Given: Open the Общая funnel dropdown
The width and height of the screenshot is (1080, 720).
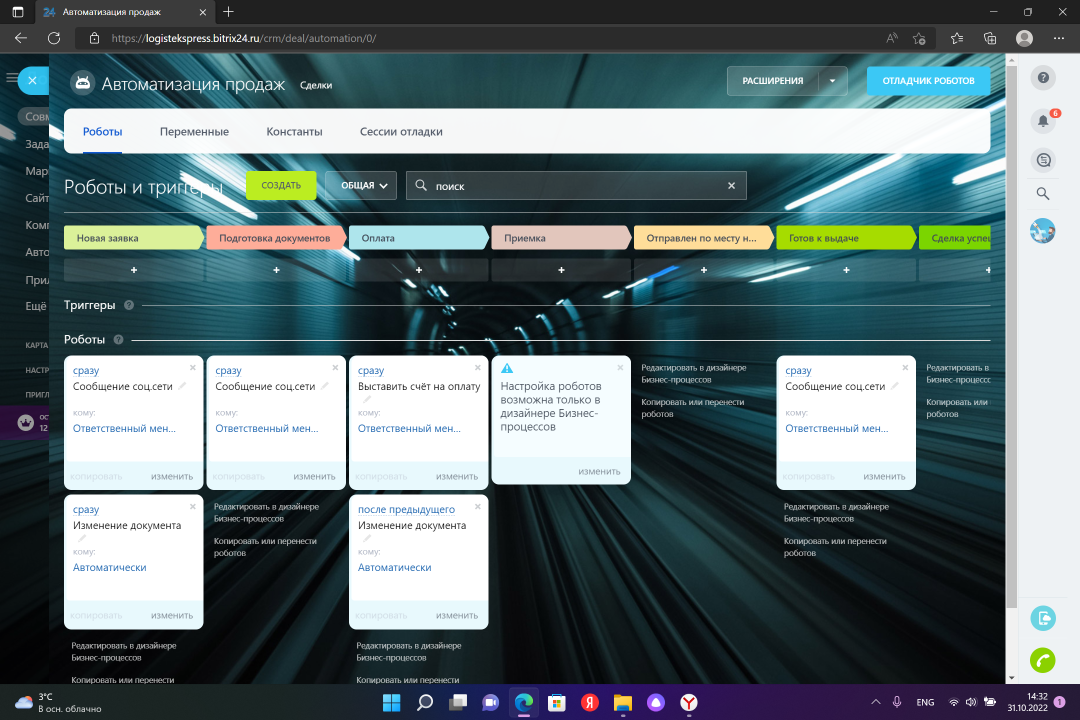Looking at the screenshot, I should (x=361, y=186).
